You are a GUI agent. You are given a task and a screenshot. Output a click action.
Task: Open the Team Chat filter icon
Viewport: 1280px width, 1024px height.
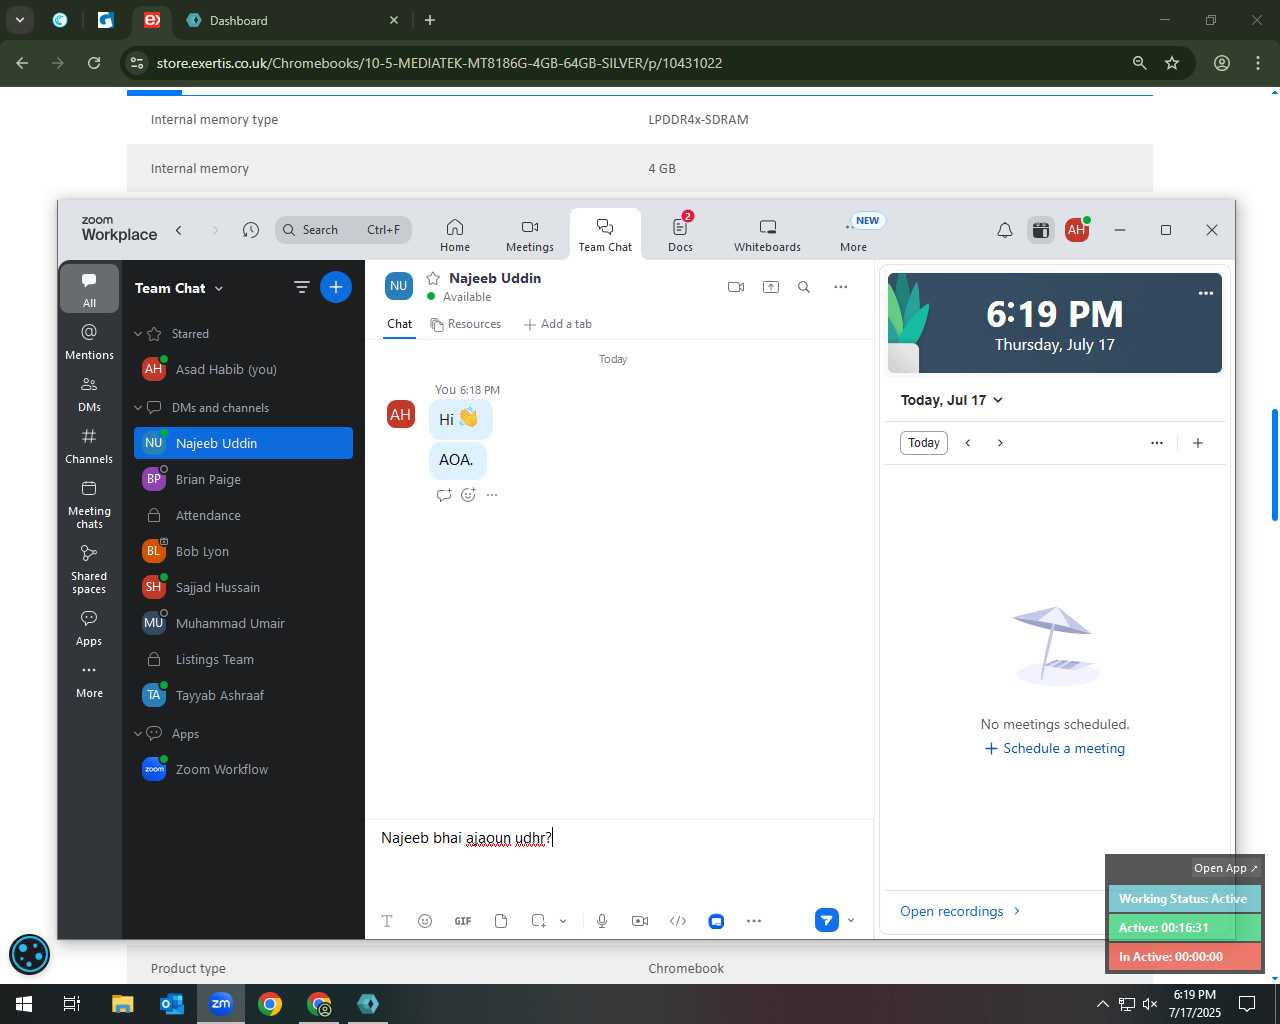click(x=301, y=287)
